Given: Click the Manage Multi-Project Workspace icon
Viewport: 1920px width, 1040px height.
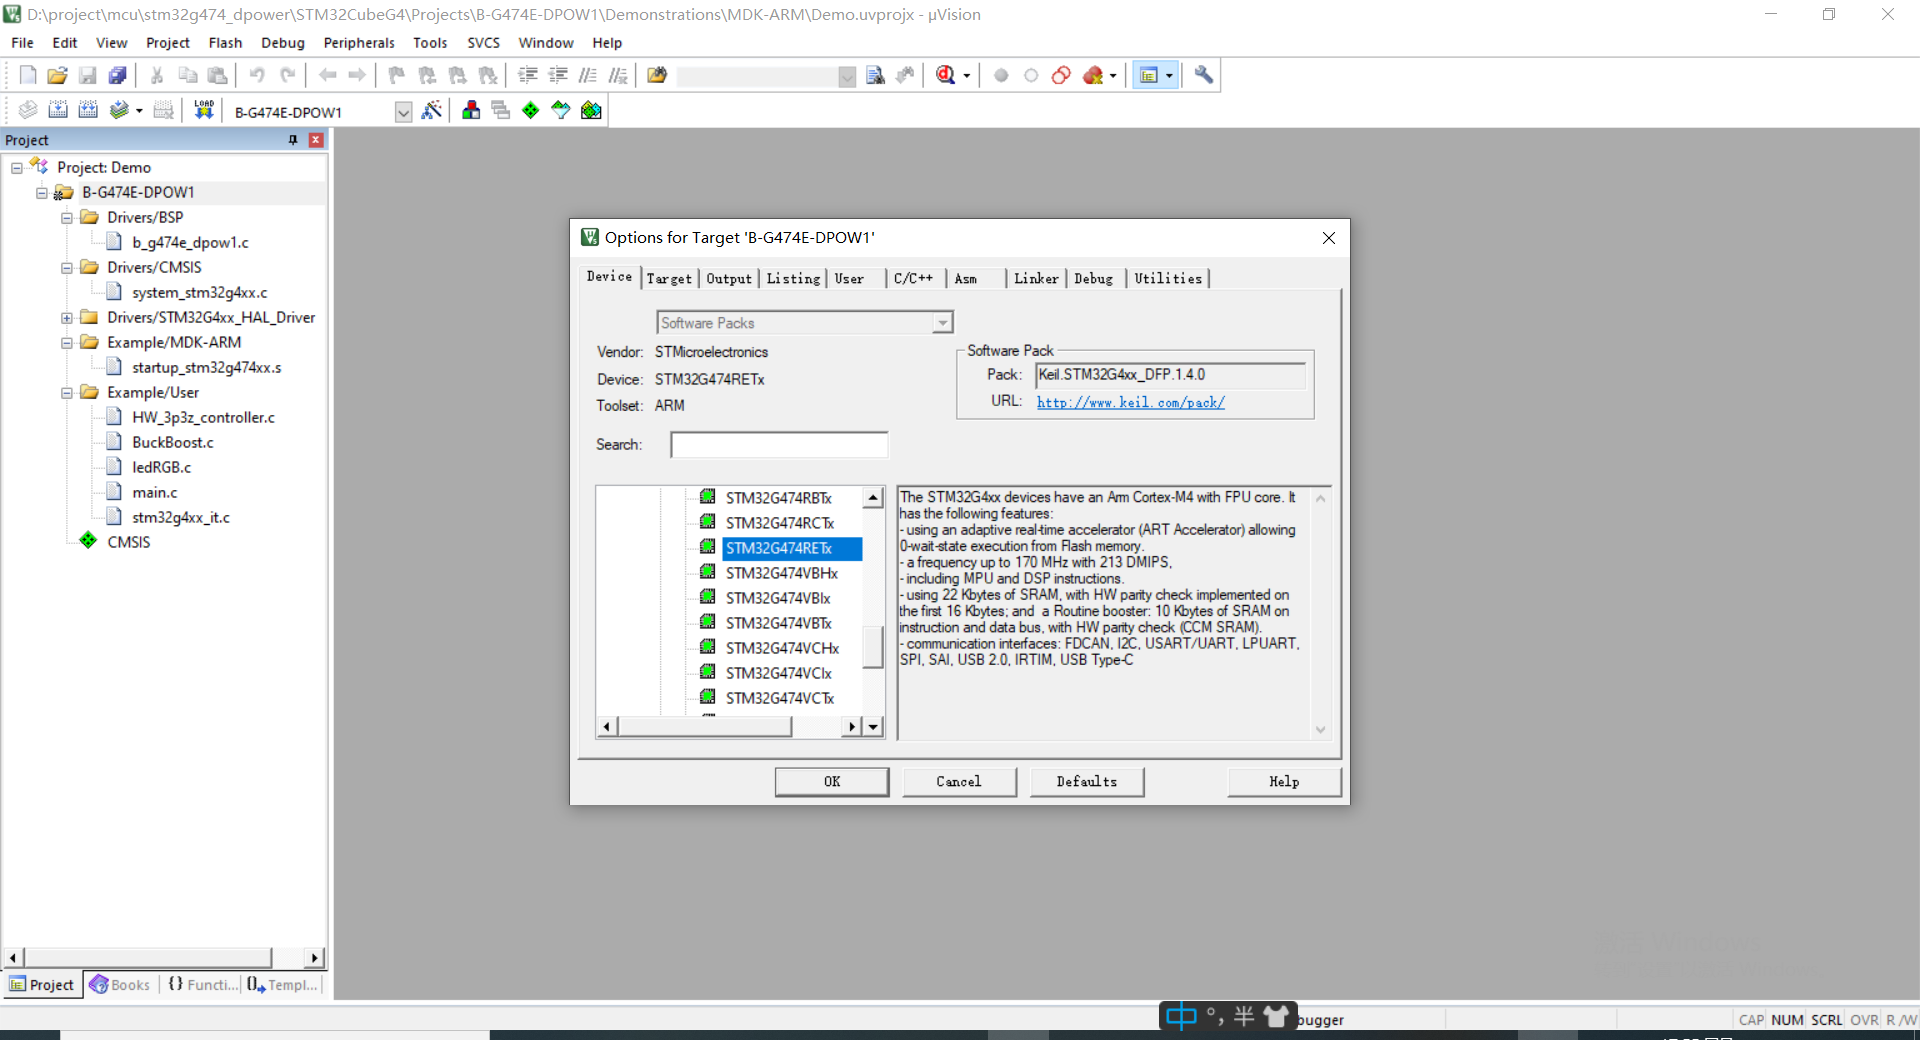Looking at the screenshot, I should tap(501, 110).
